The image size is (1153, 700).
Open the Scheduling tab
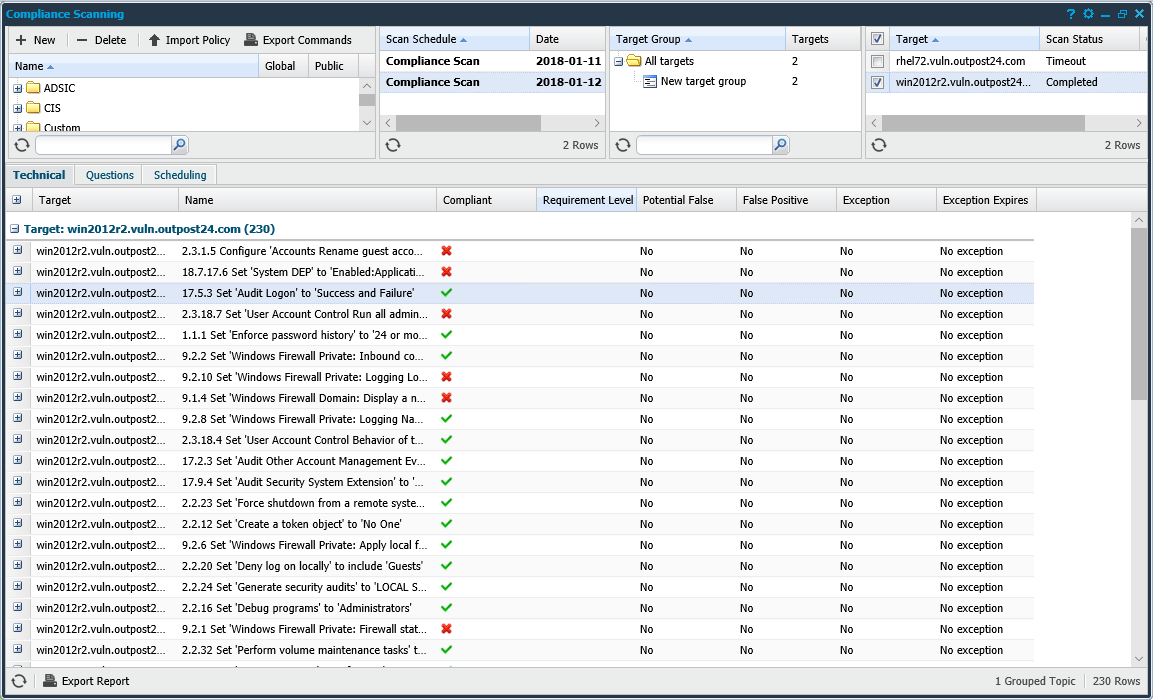click(x=179, y=174)
